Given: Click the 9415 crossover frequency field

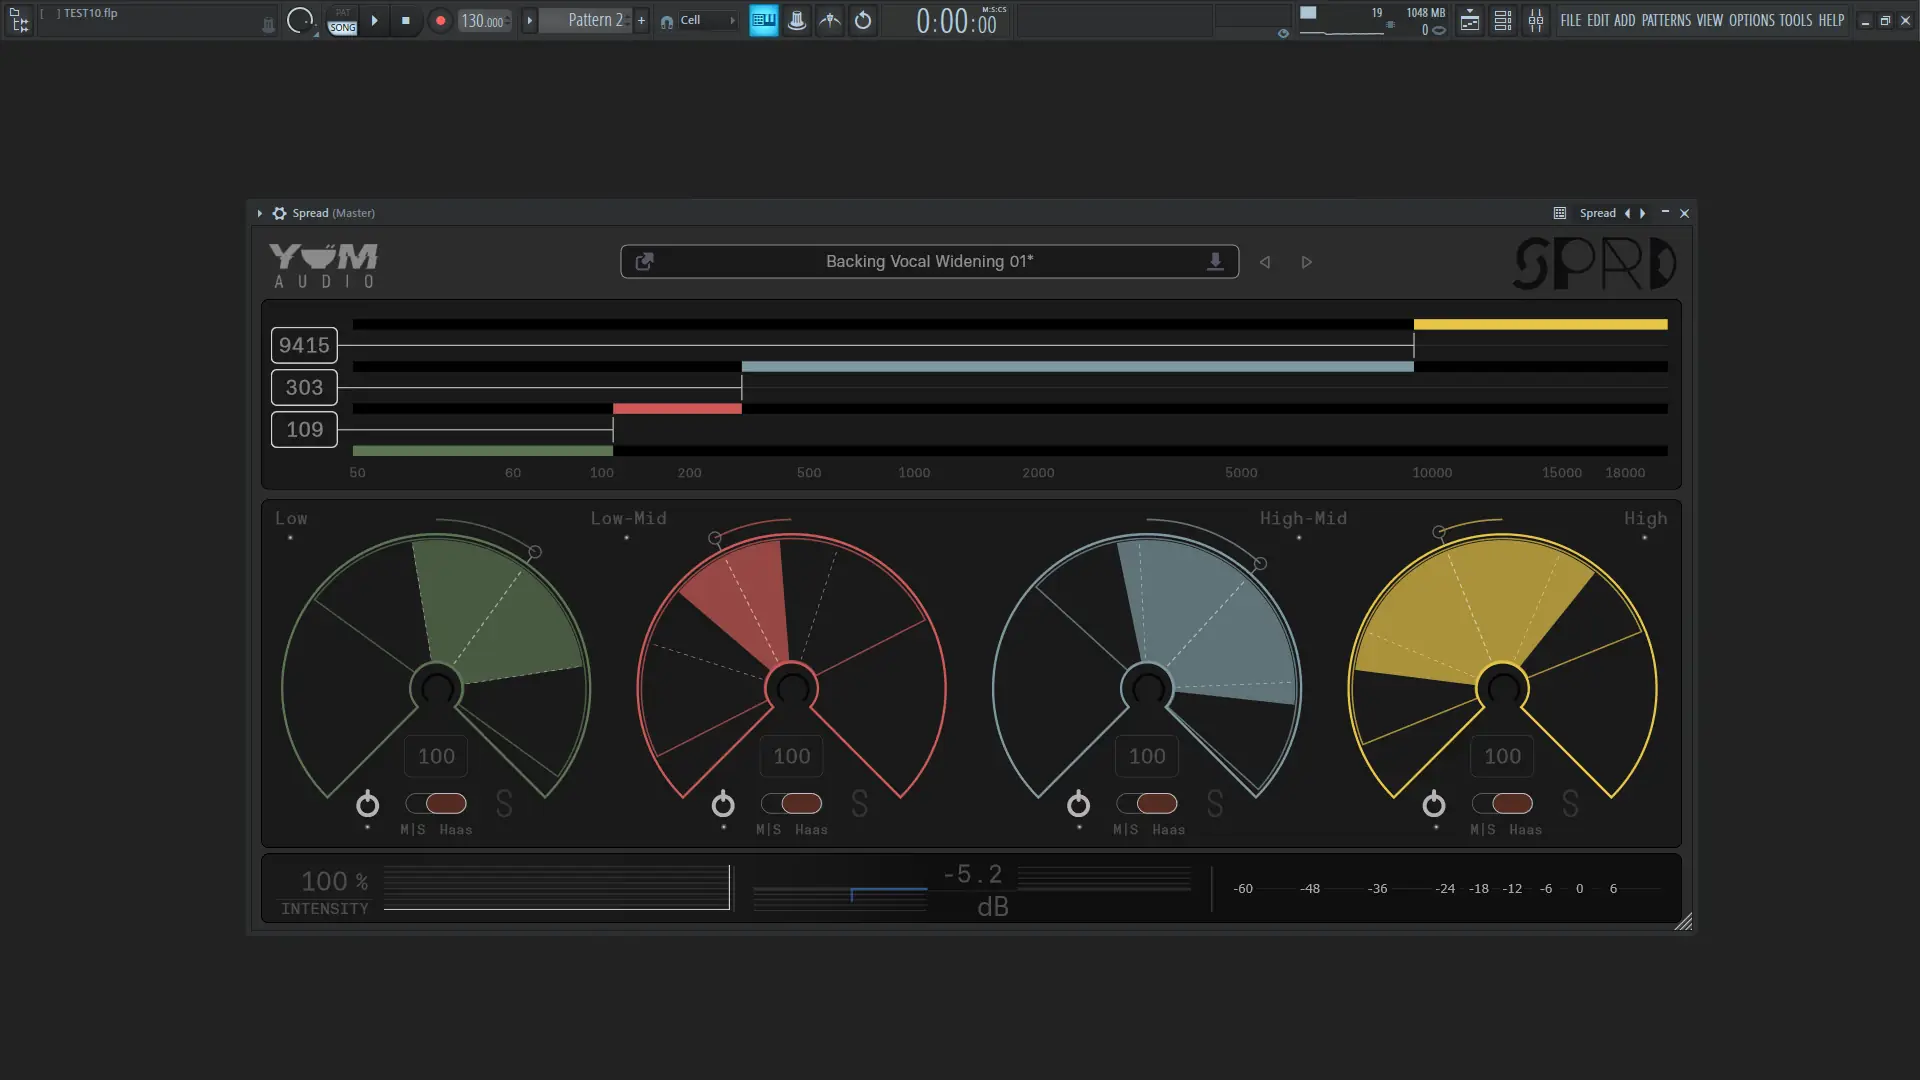Looking at the screenshot, I should pos(304,346).
